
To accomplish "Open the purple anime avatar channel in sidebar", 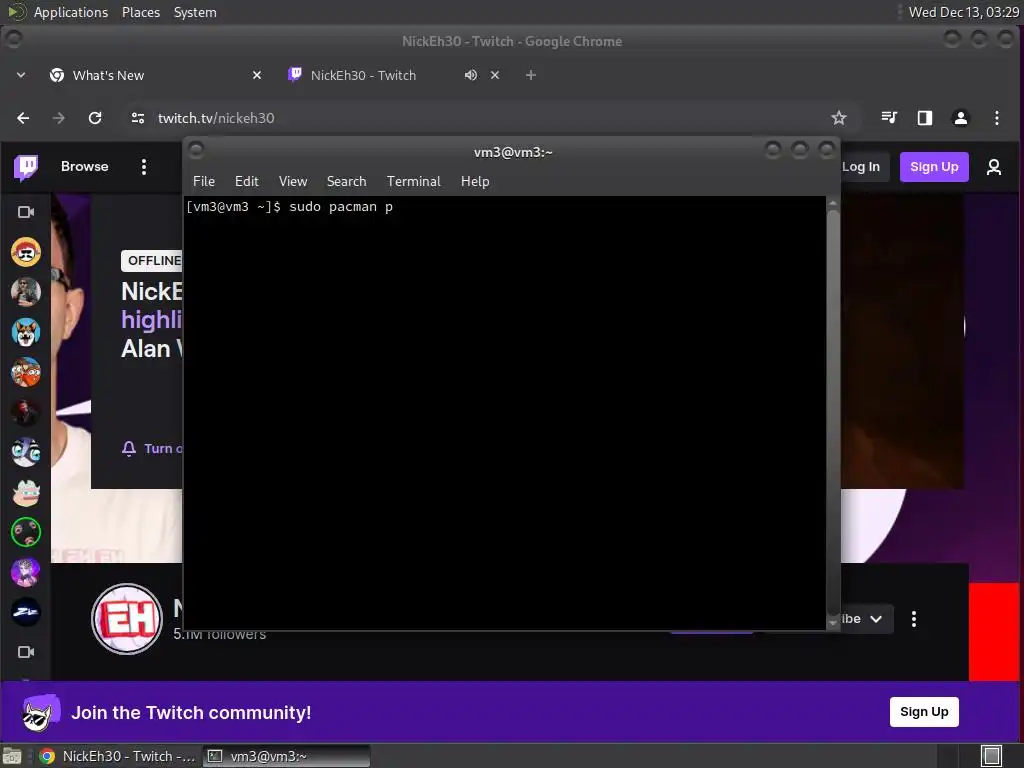I will point(26,572).
